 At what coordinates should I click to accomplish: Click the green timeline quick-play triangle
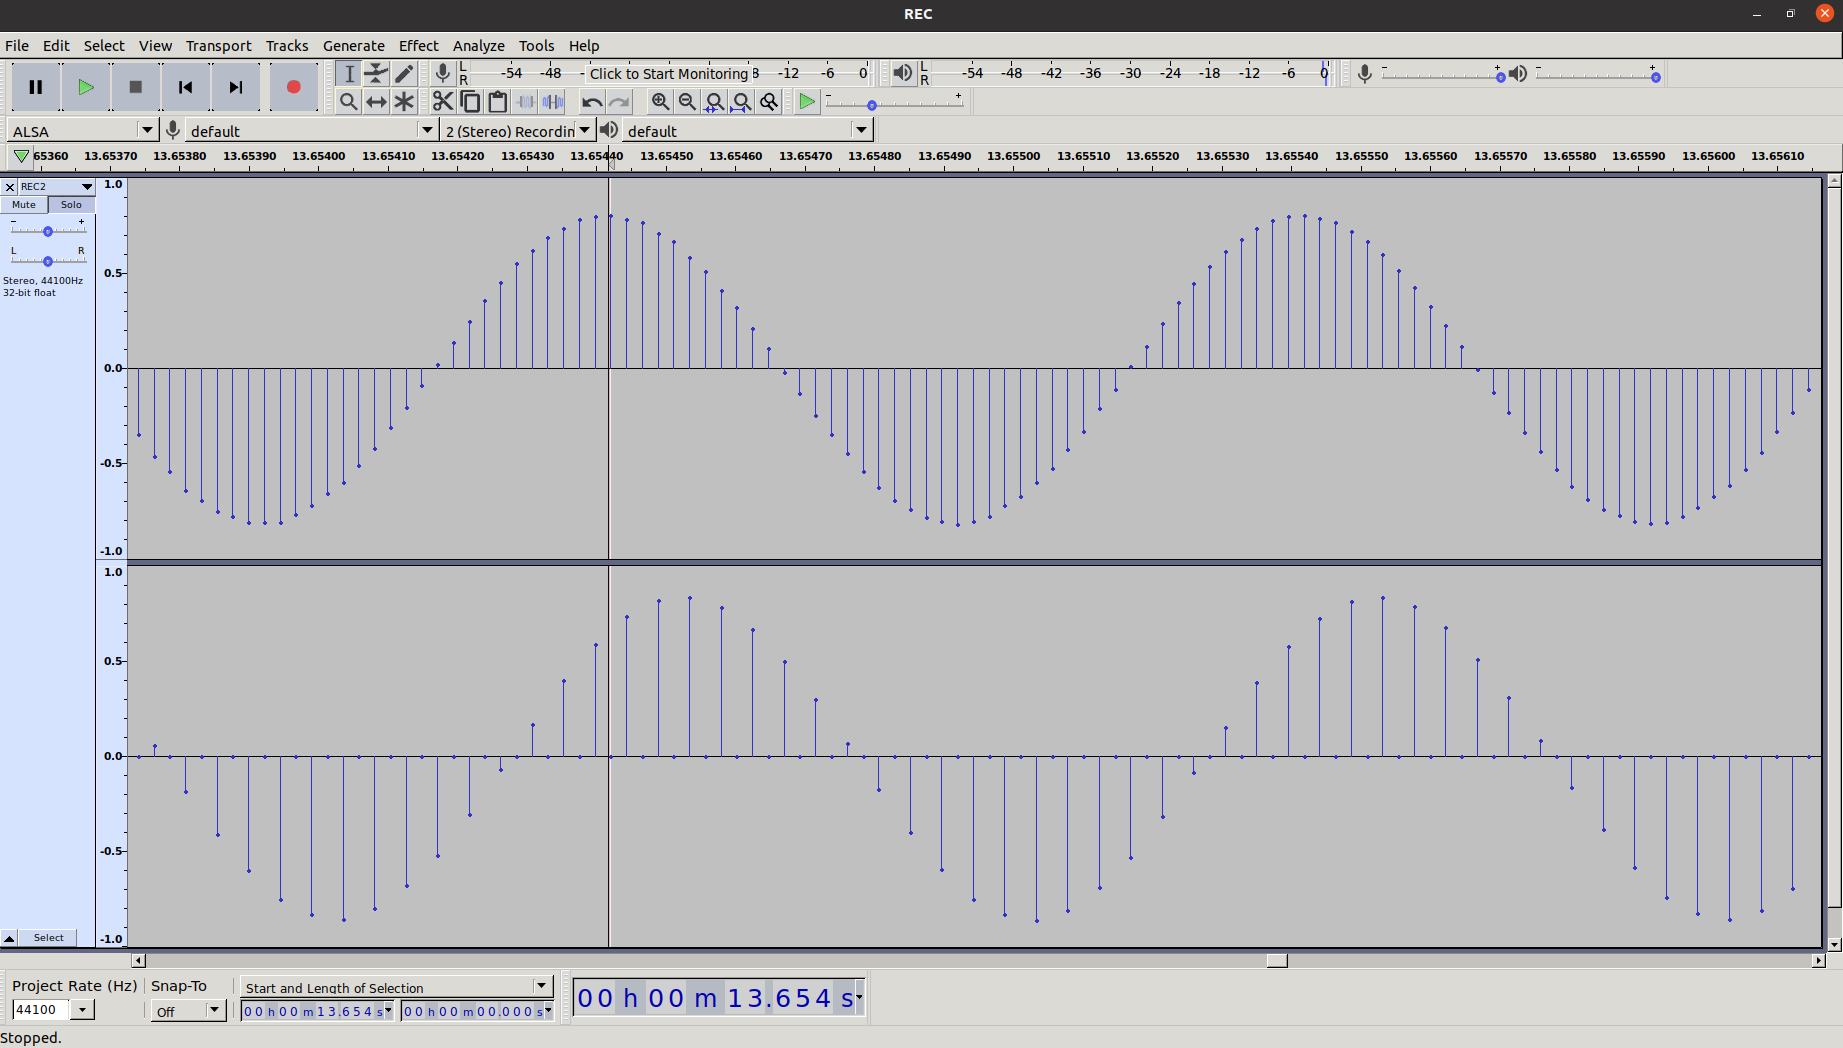point(21,156)
